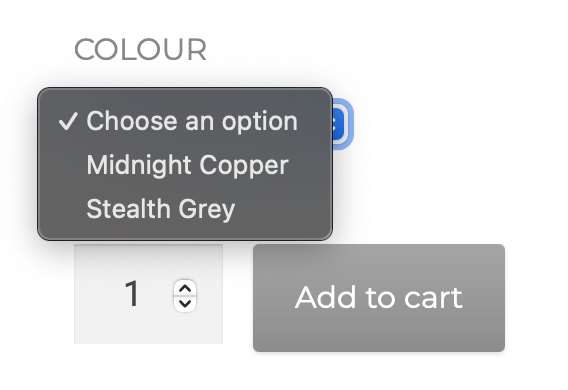568x390 pixels.
Task: Click the Add to cart button
Action: coord(379,298)
